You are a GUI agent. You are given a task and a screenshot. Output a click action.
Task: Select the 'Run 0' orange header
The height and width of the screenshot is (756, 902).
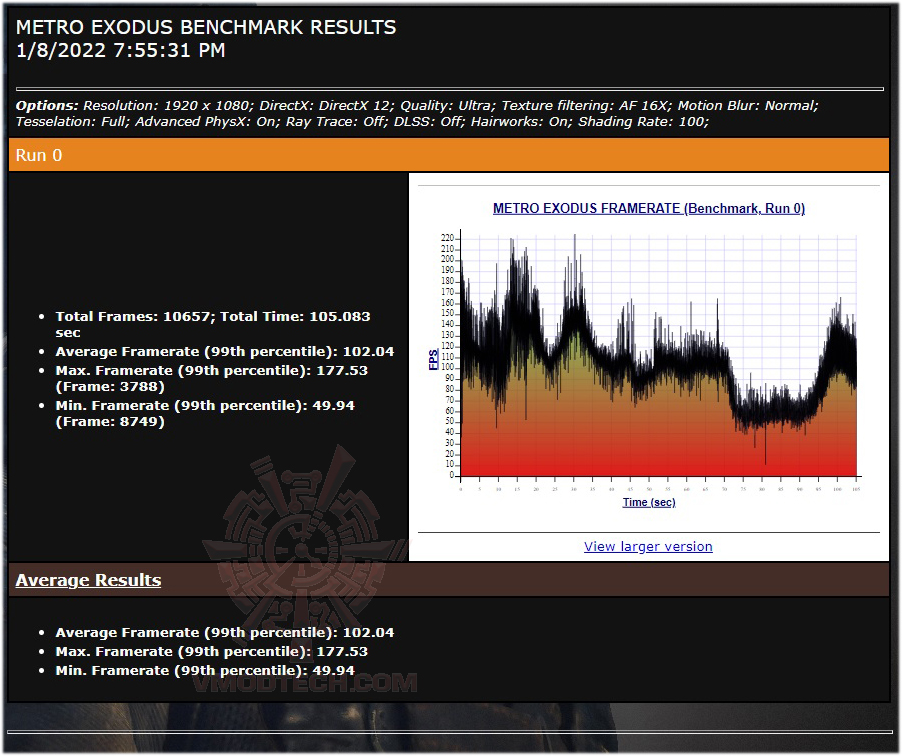click(449, 155)
